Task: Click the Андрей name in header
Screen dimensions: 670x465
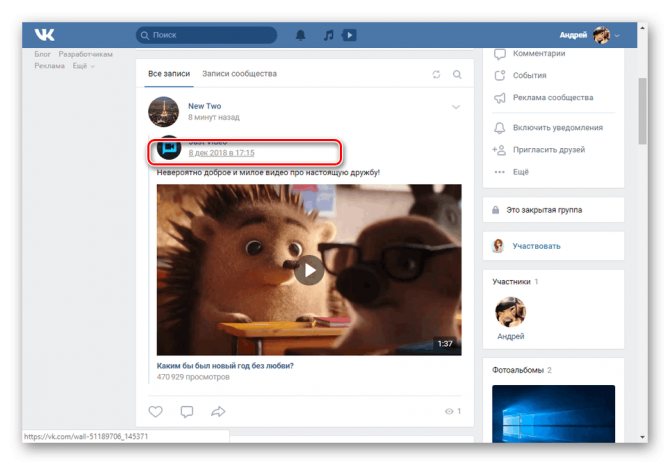Action: (x=573, y=35)
